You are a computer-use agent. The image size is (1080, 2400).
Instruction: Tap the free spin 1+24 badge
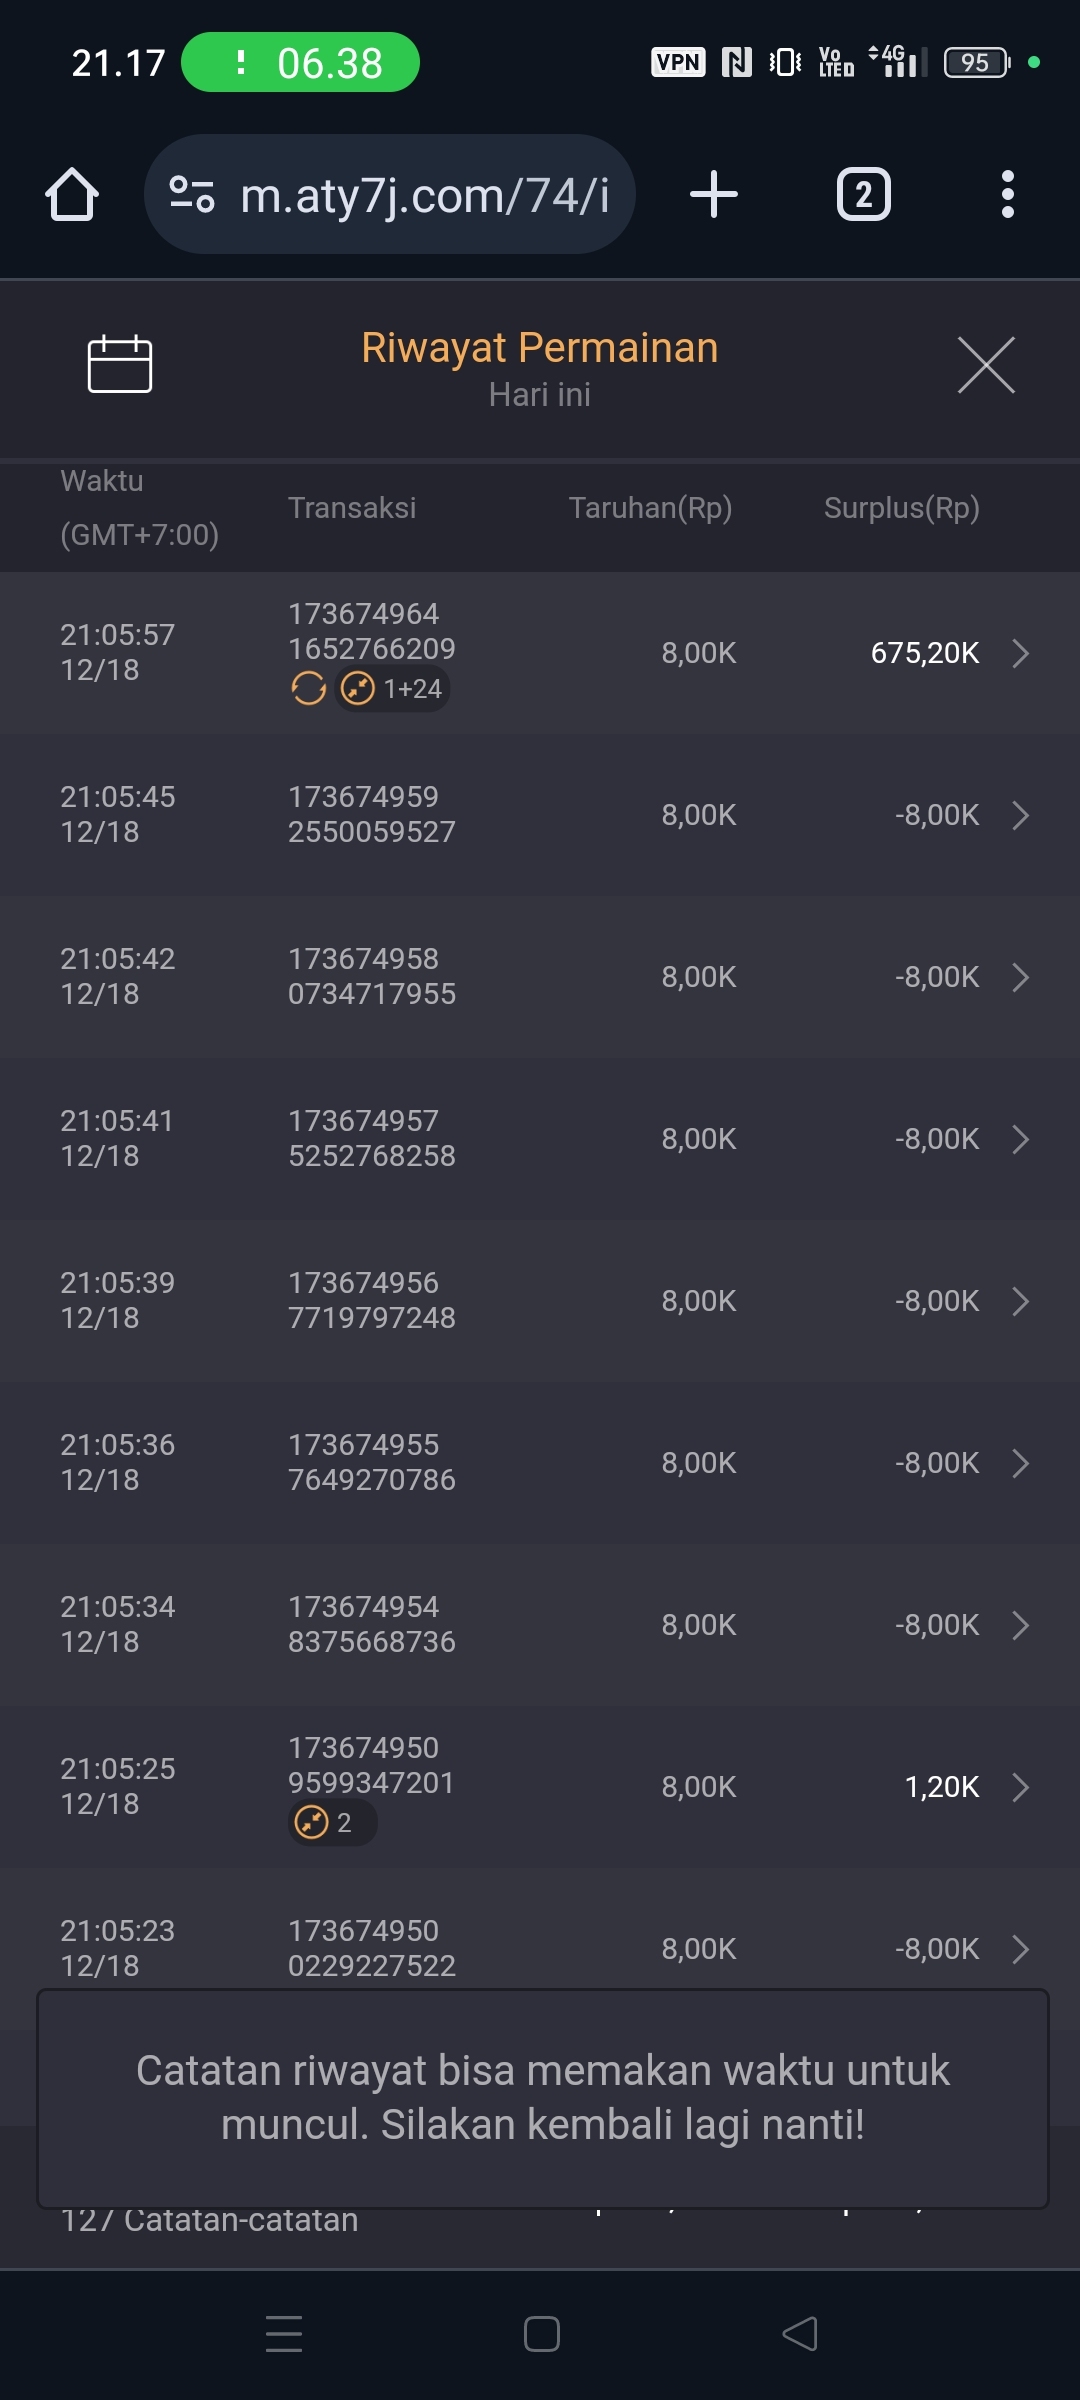click(392, 689)
